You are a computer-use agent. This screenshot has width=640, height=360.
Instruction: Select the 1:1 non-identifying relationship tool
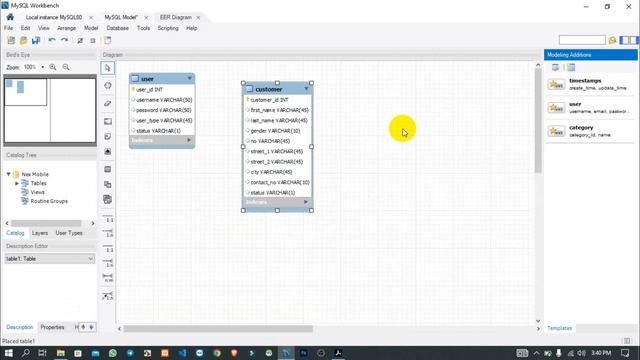point(108,218)
